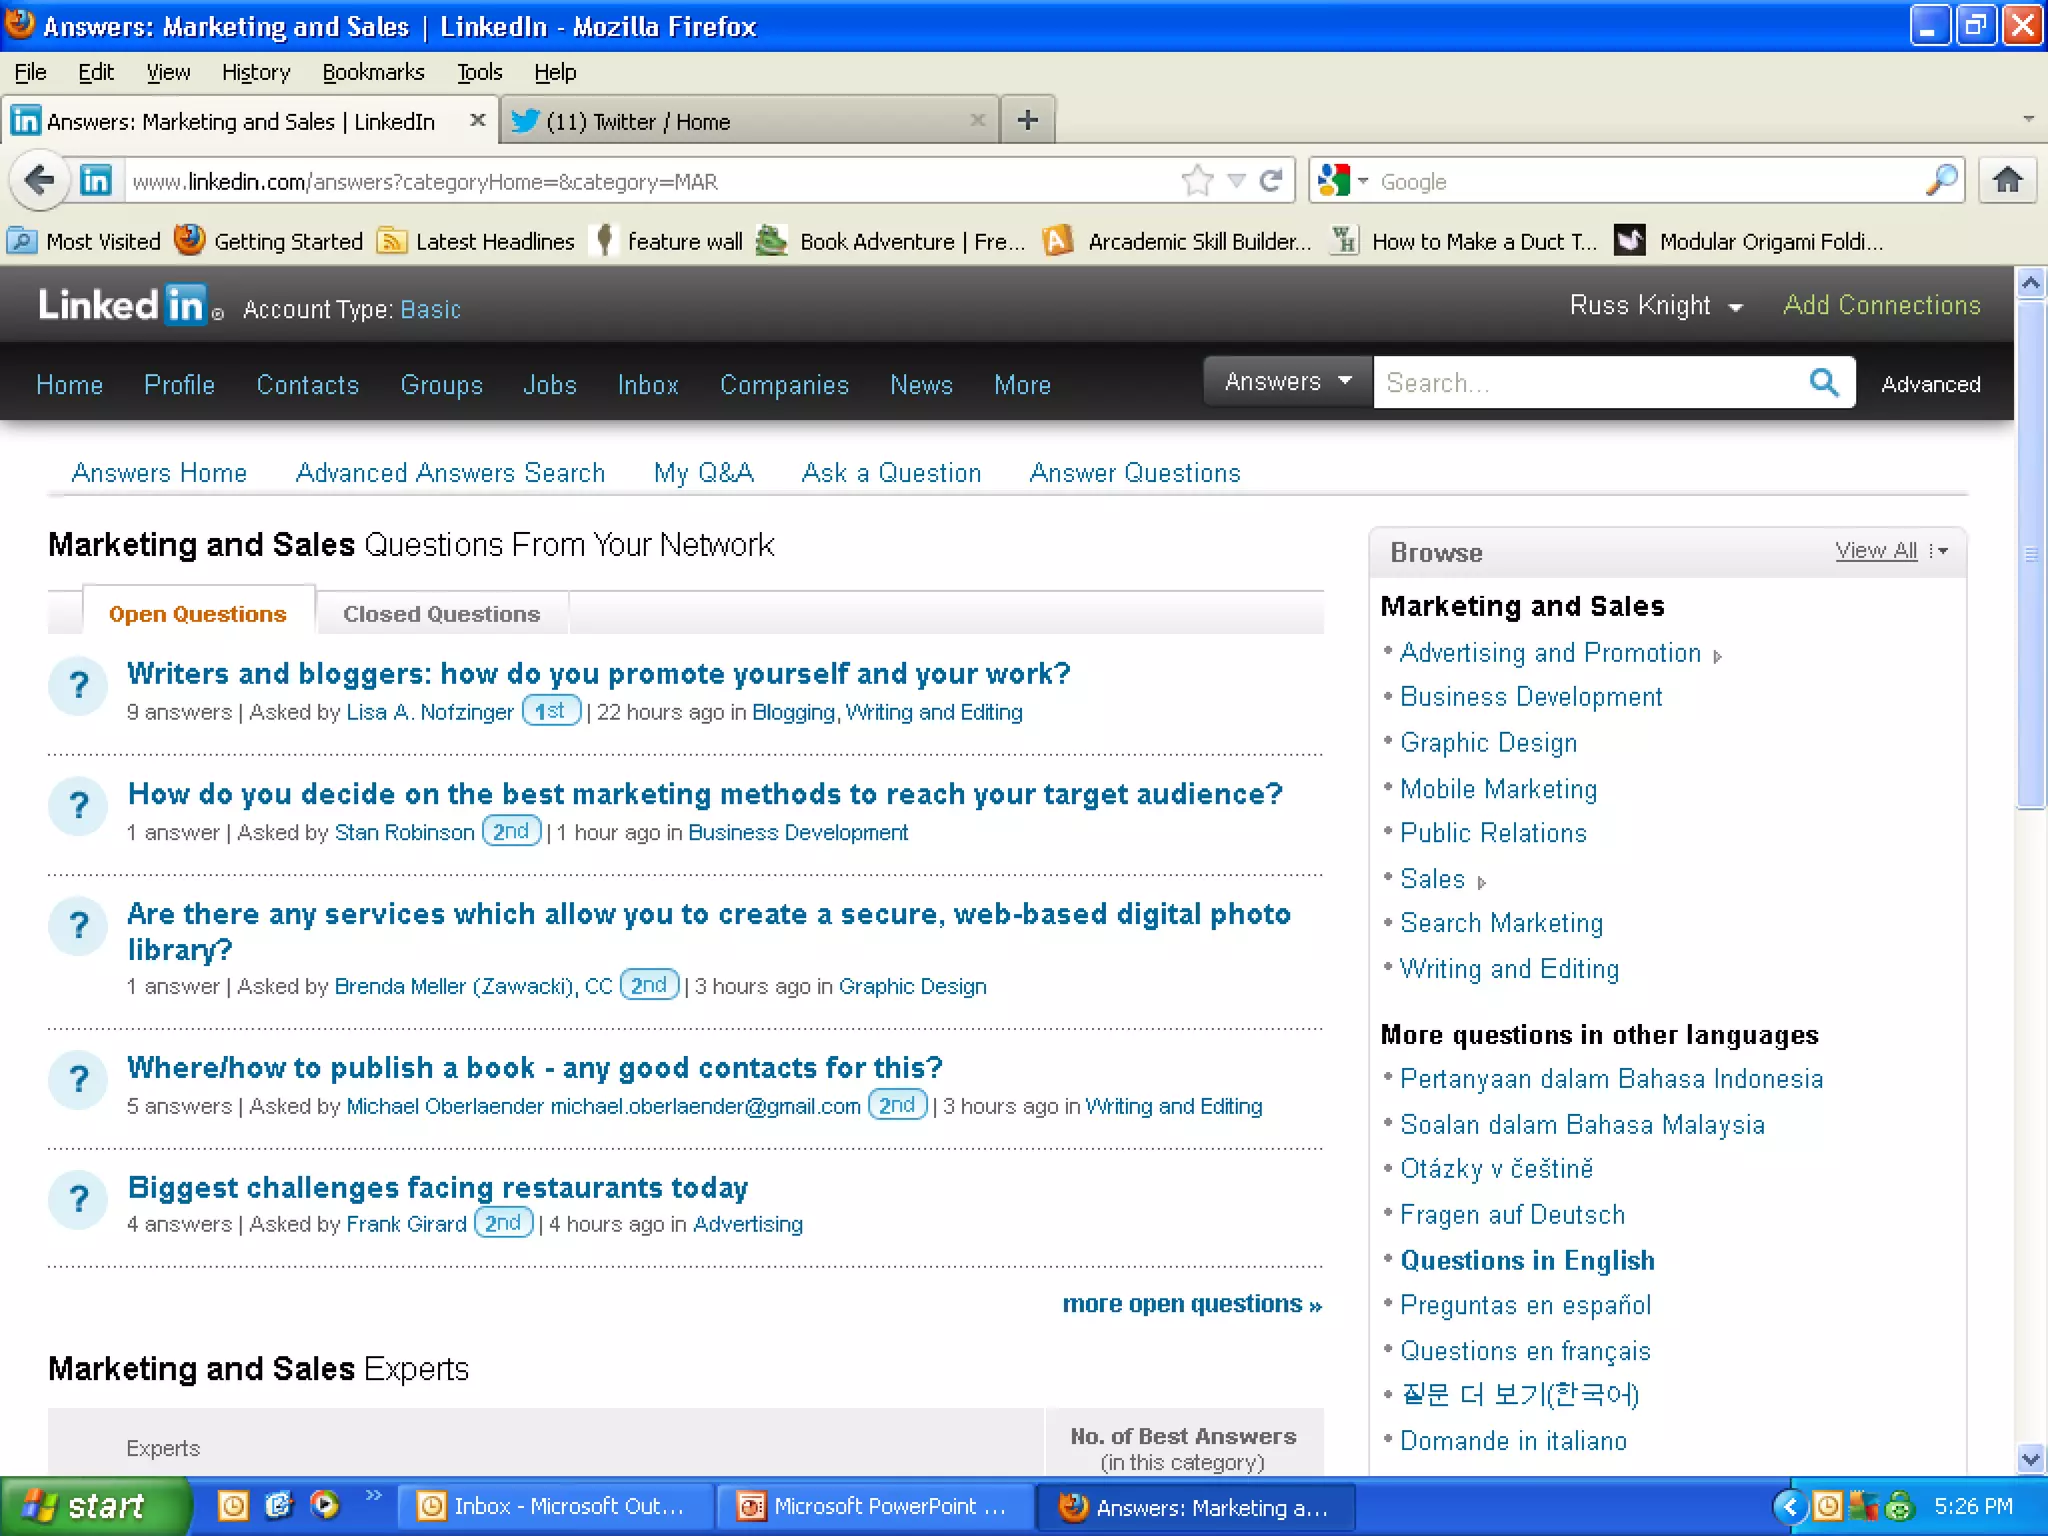Open the Answers search-type dropdown
The width and height of the screenshot is (2048, 1536).
click(1287, 382)
